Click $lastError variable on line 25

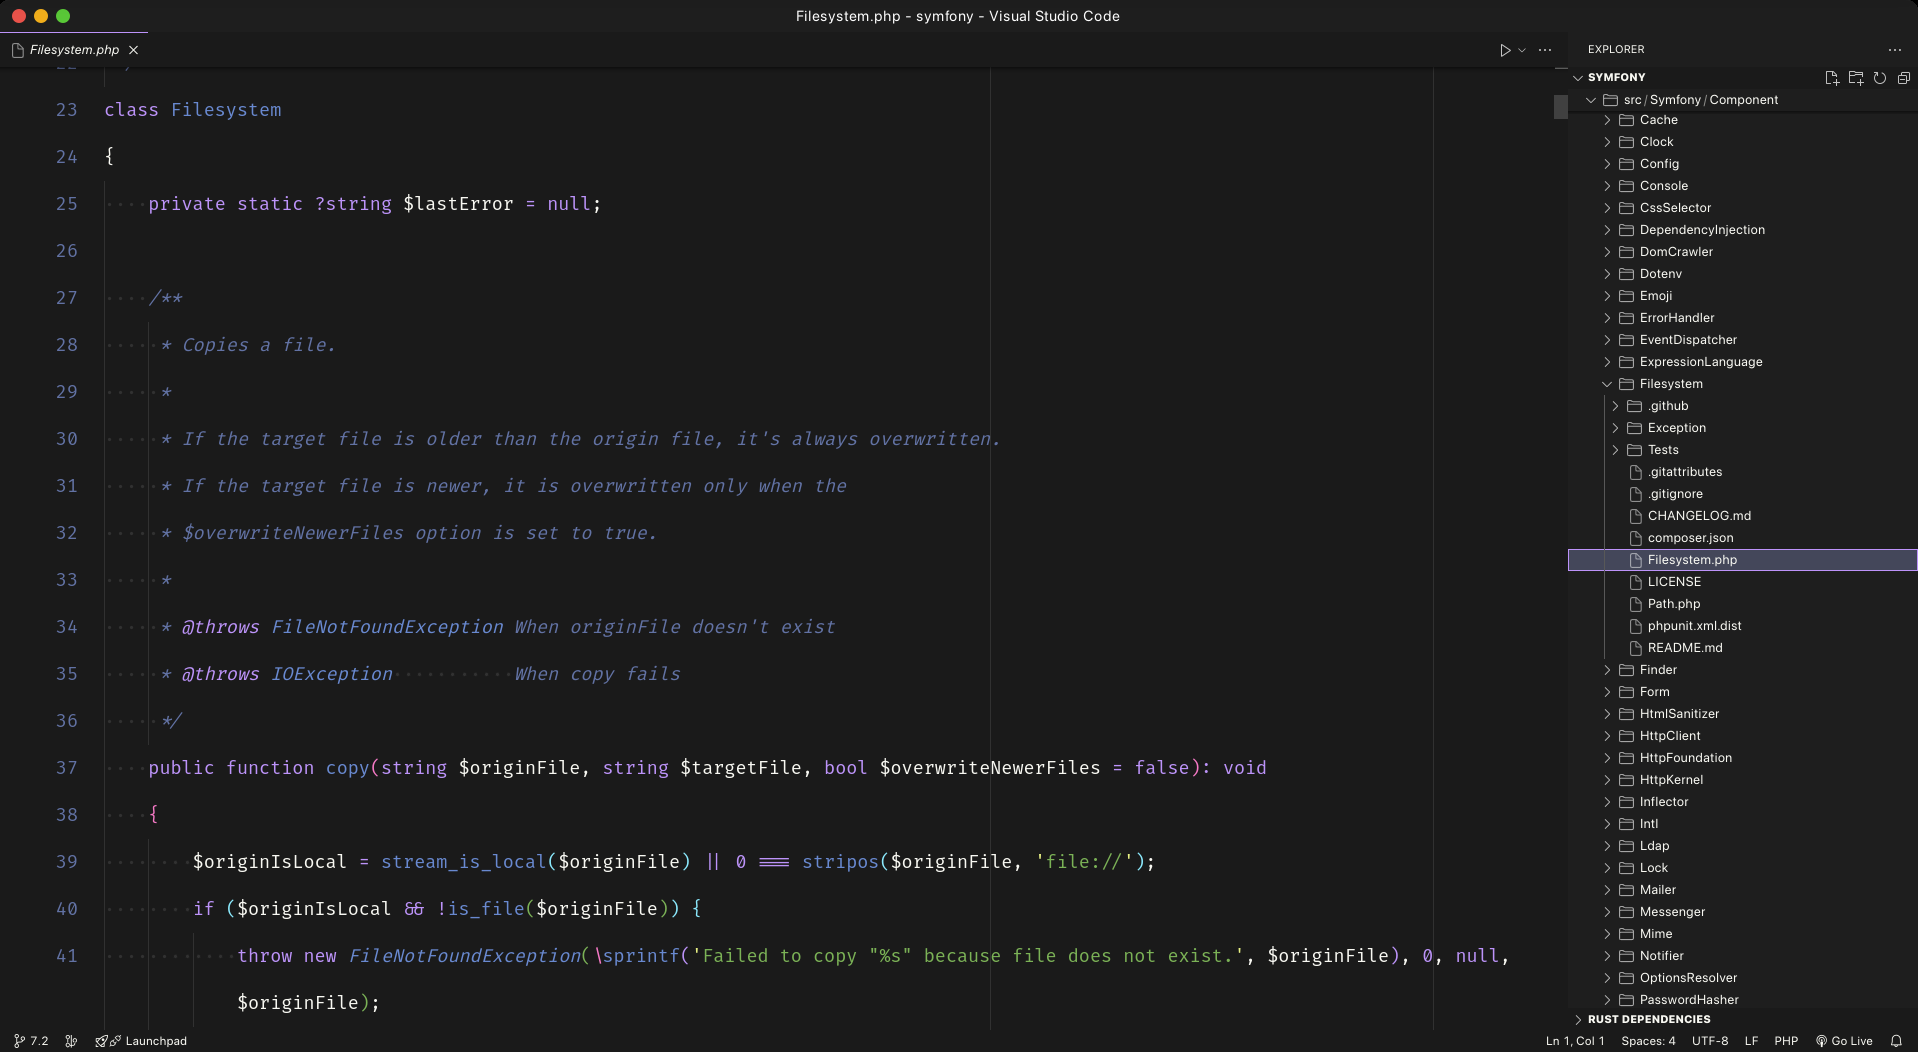coord(458,204)
